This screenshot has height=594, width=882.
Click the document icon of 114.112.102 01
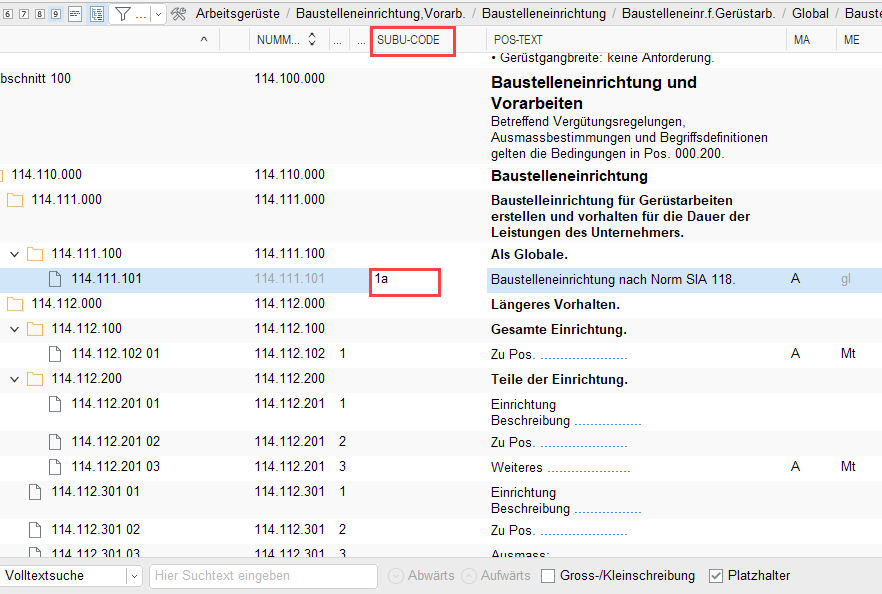coord(55,354)
